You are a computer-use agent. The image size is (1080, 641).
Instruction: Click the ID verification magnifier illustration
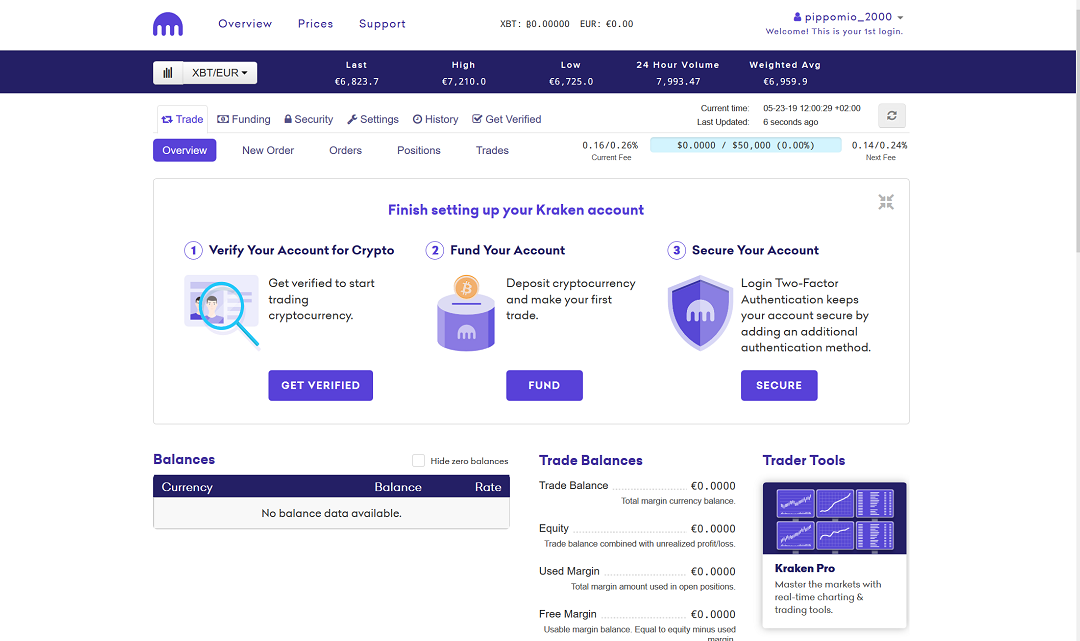pyautogui.click(x=222, y=311)
